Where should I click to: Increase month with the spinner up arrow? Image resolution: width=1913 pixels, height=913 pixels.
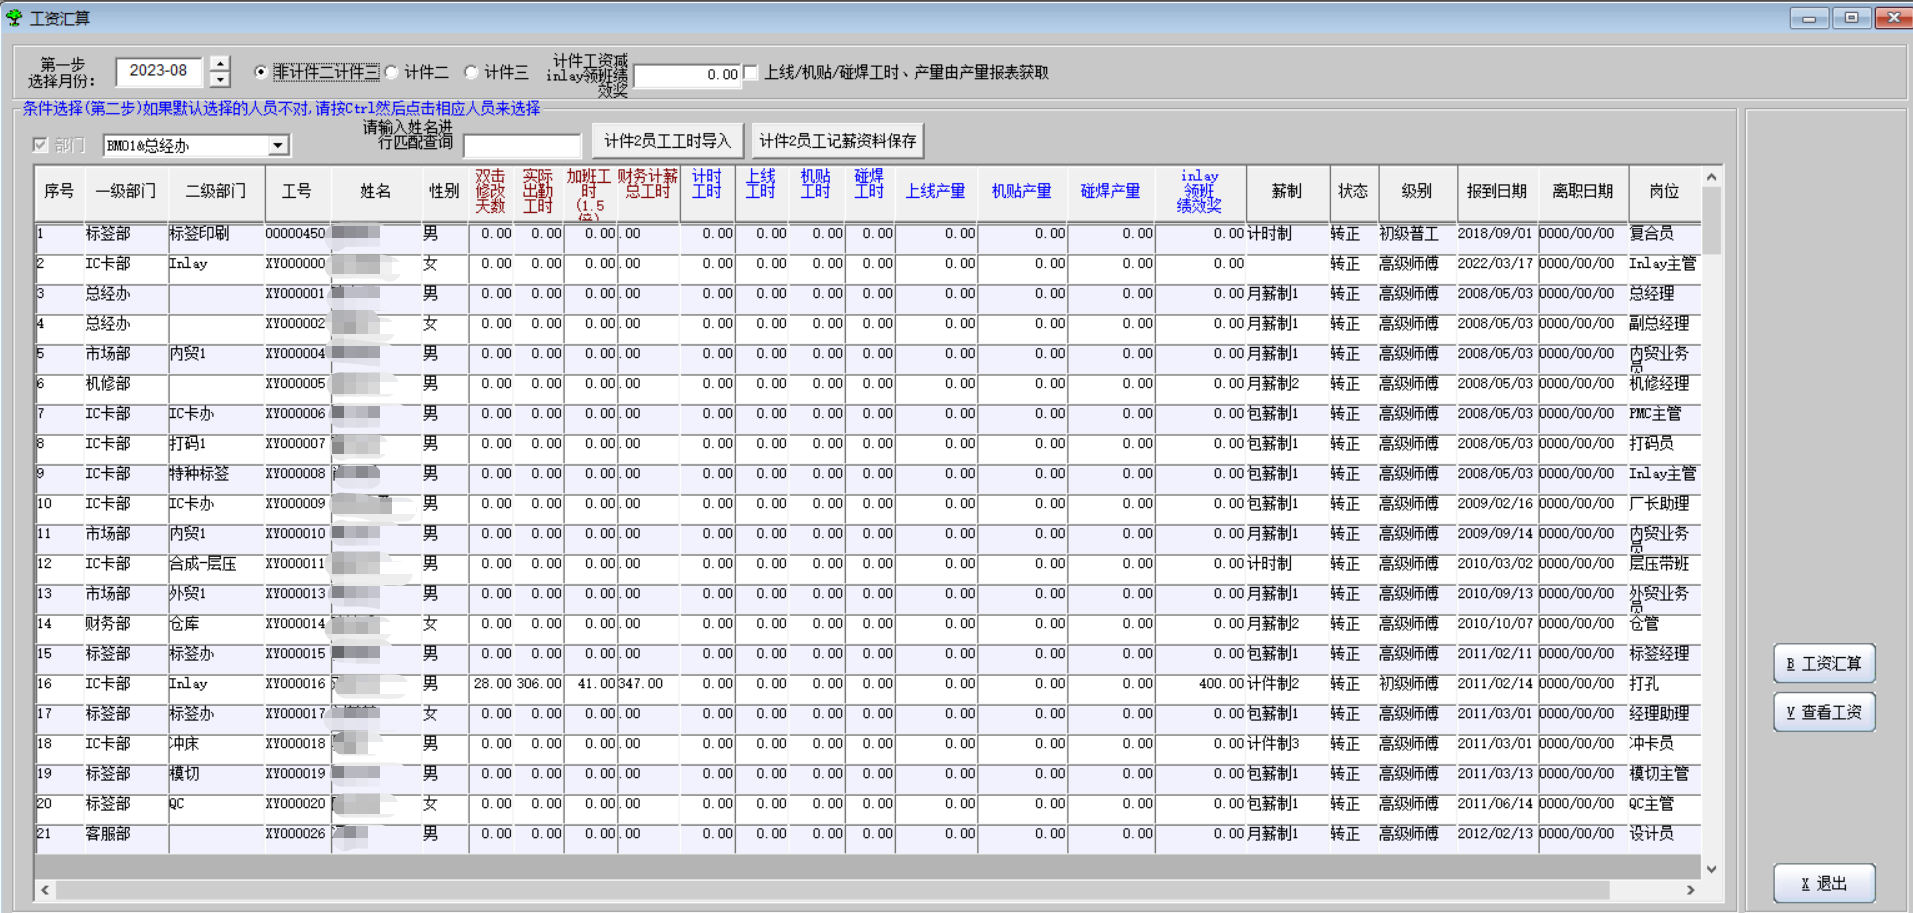point(221,64)
